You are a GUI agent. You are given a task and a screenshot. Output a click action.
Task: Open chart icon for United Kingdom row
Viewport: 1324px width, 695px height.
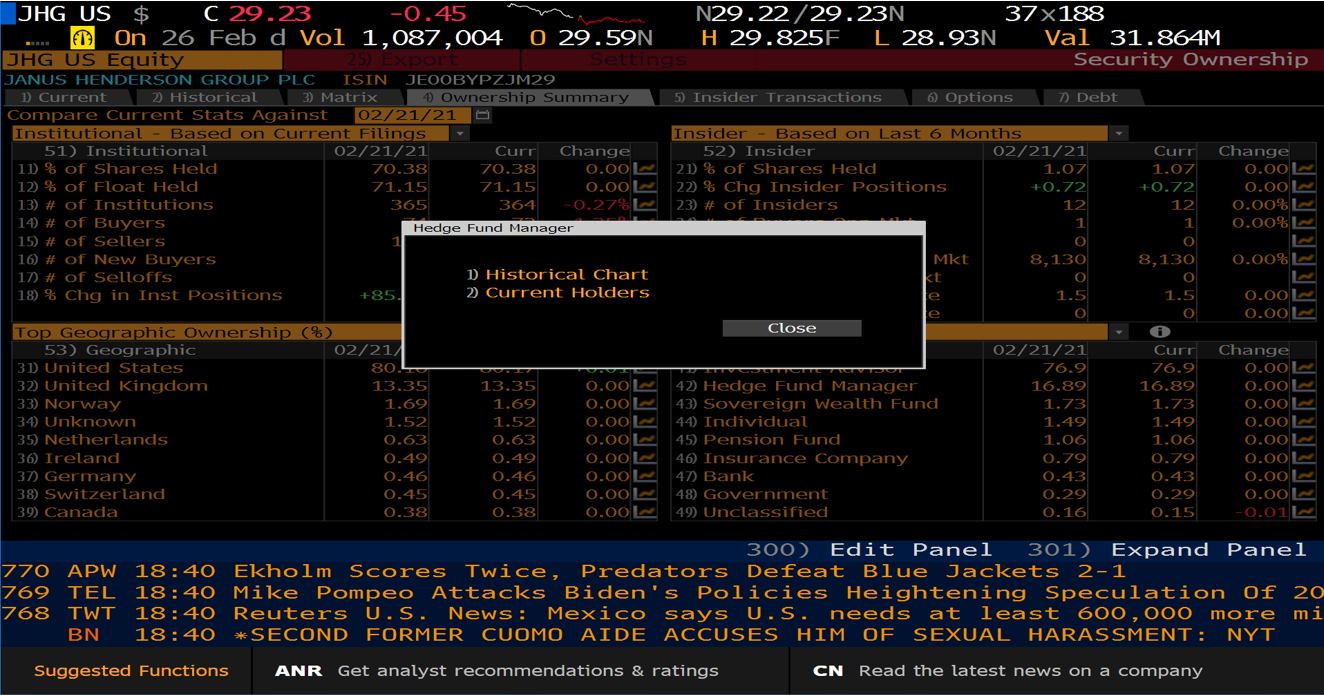(645, 386)
